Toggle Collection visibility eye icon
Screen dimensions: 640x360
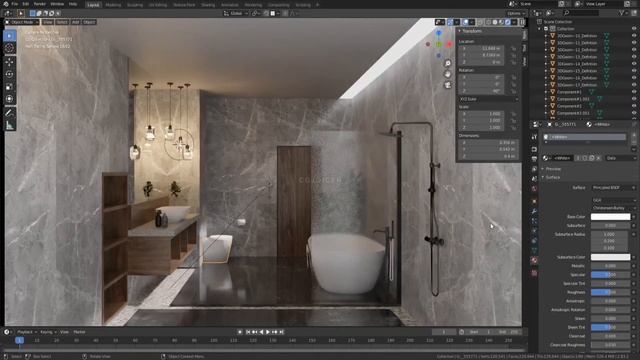[x=634, y=29]
